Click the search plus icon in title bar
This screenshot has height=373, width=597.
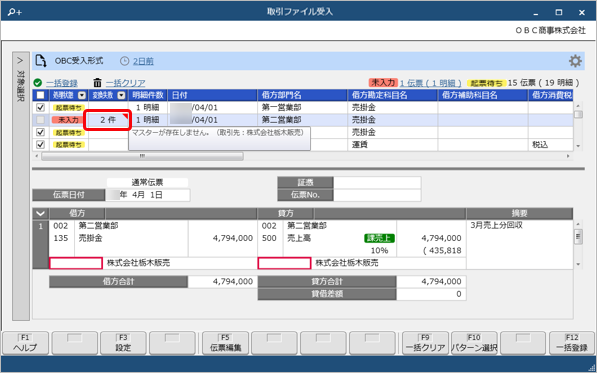(14, 12)
